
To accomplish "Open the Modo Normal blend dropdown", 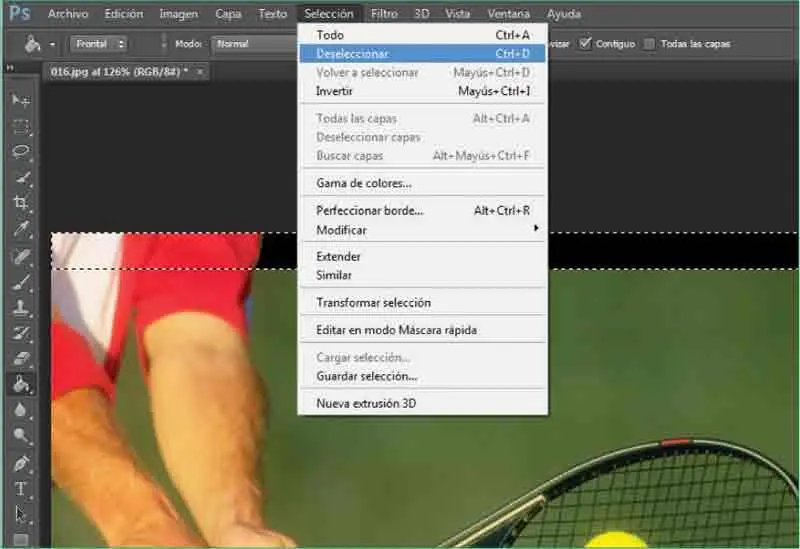I will click(x=254, y=44).
